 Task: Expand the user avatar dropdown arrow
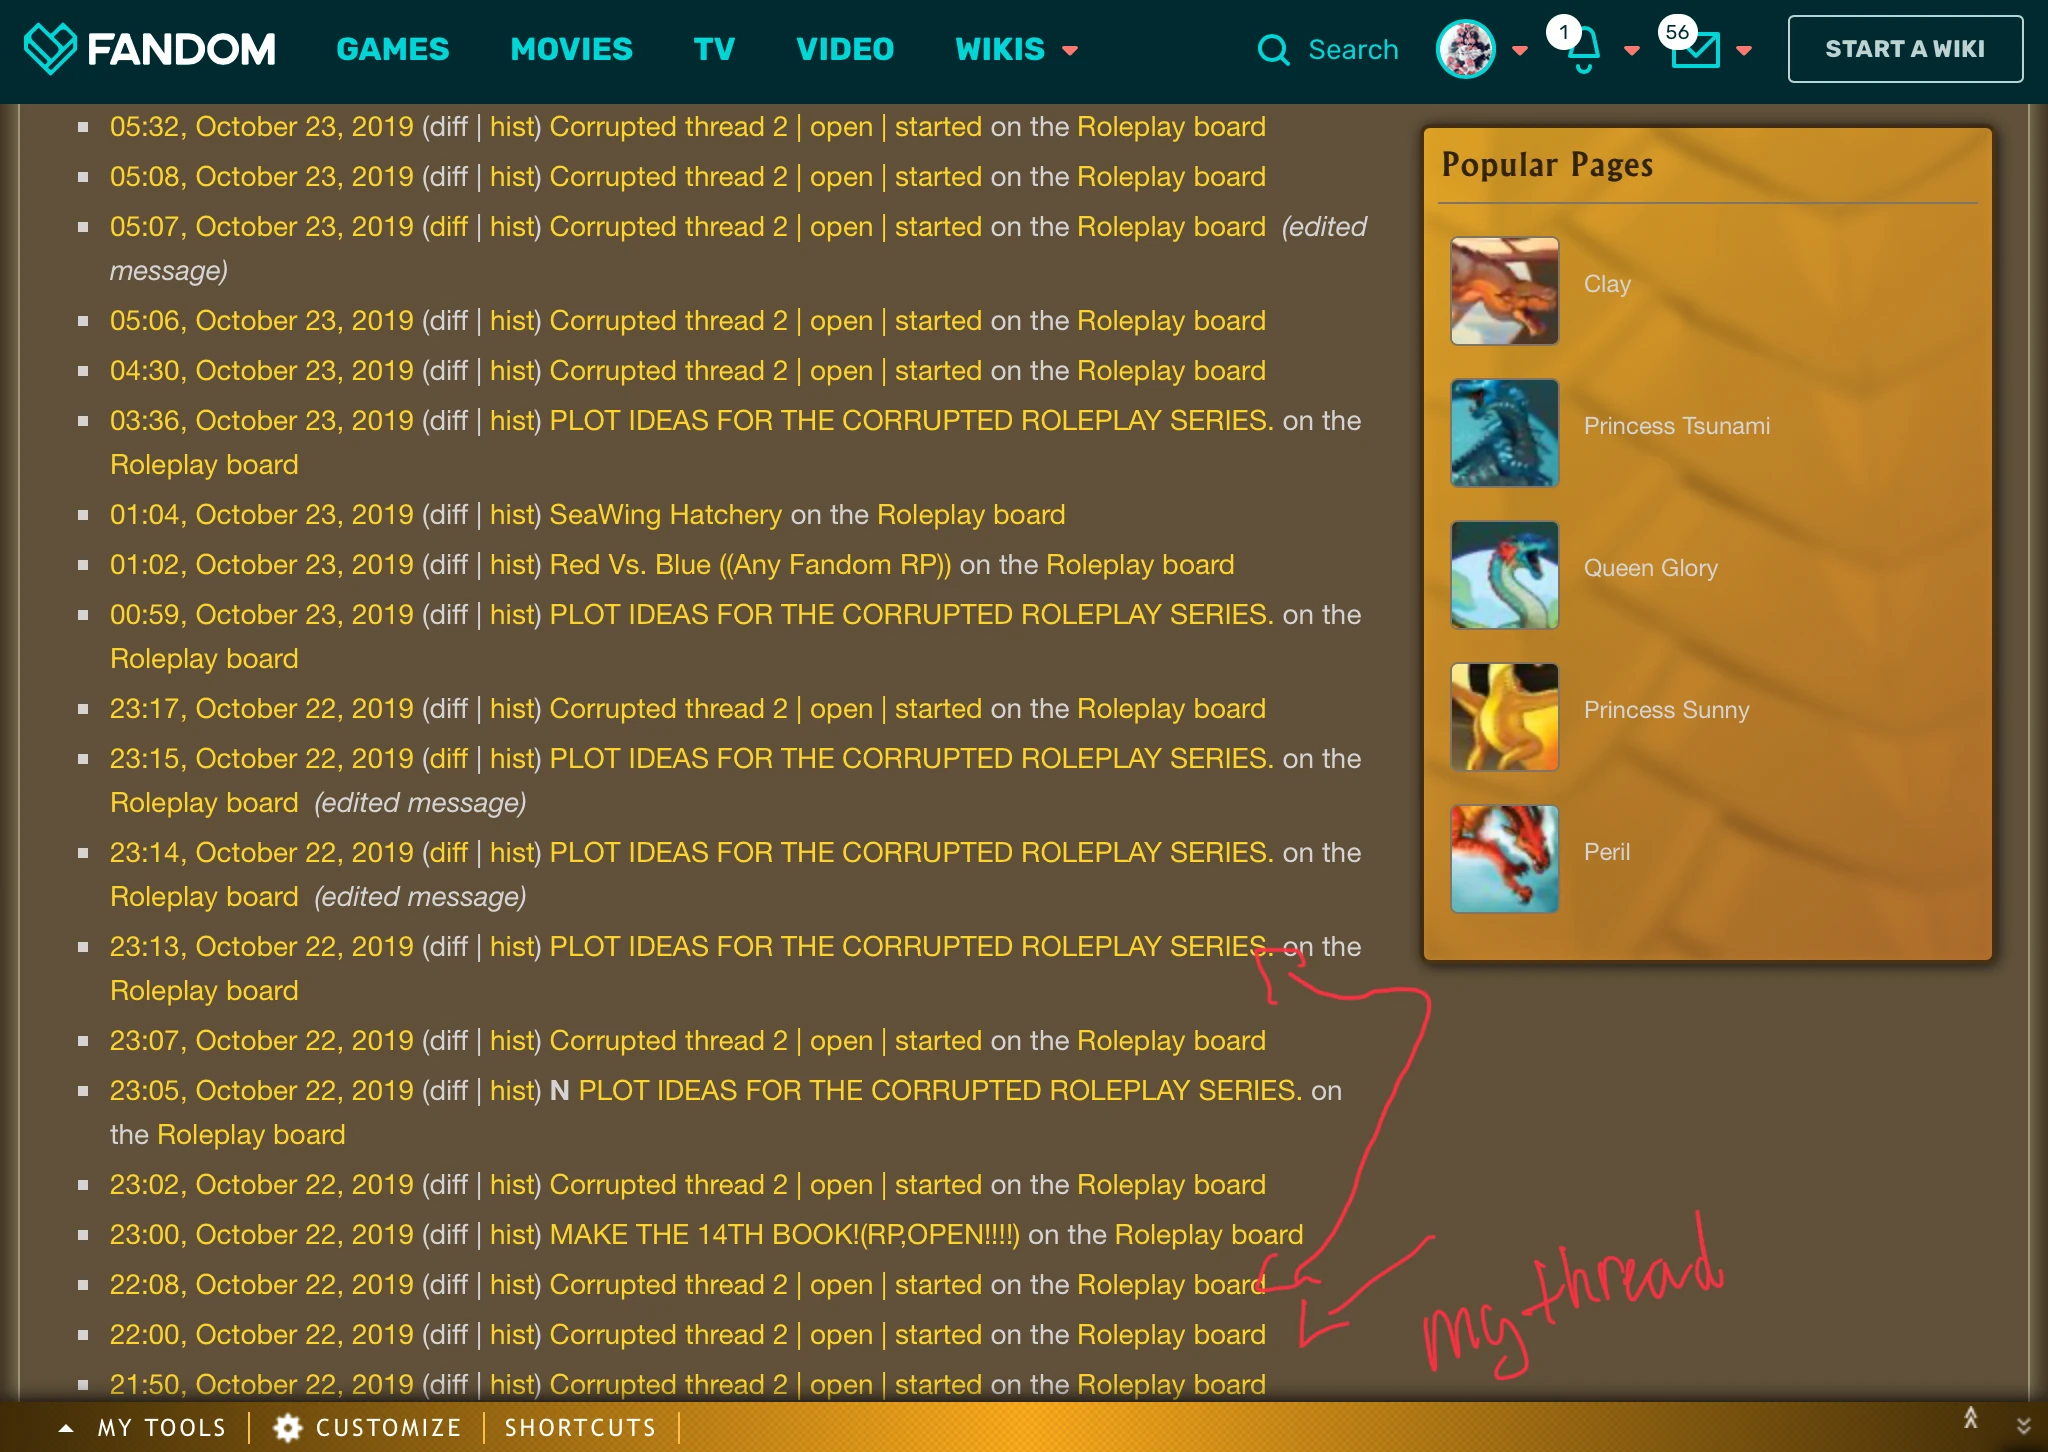[x=1520, y=50]
